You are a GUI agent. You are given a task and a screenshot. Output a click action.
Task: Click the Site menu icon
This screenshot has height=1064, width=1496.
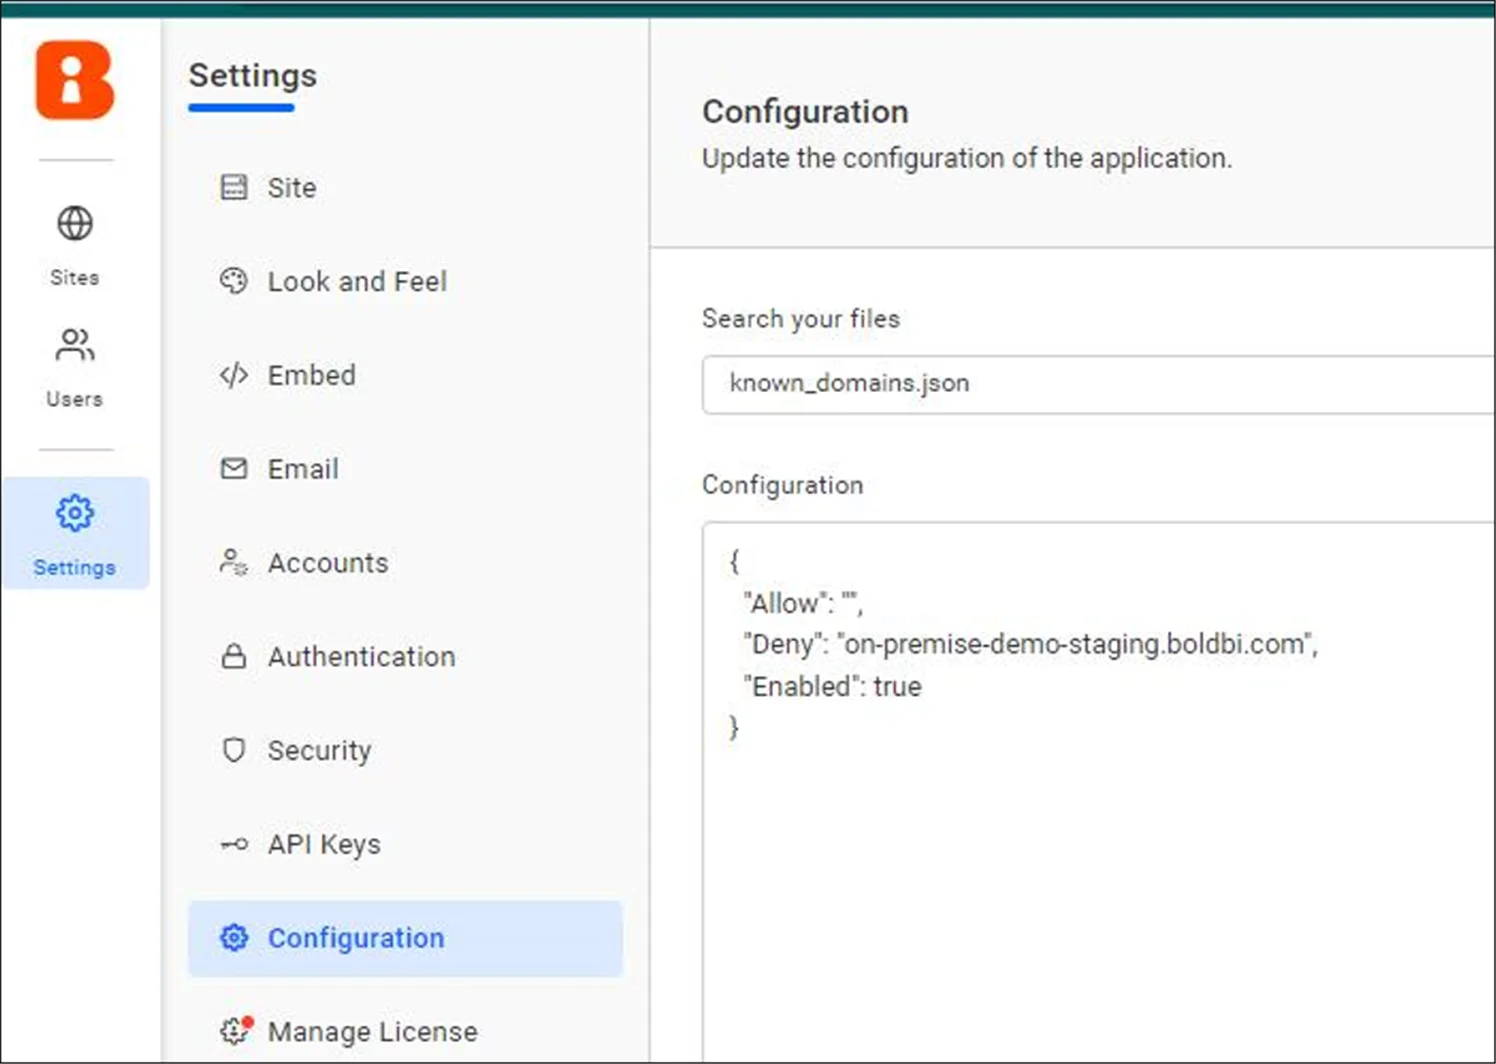(x=234, y=187)
